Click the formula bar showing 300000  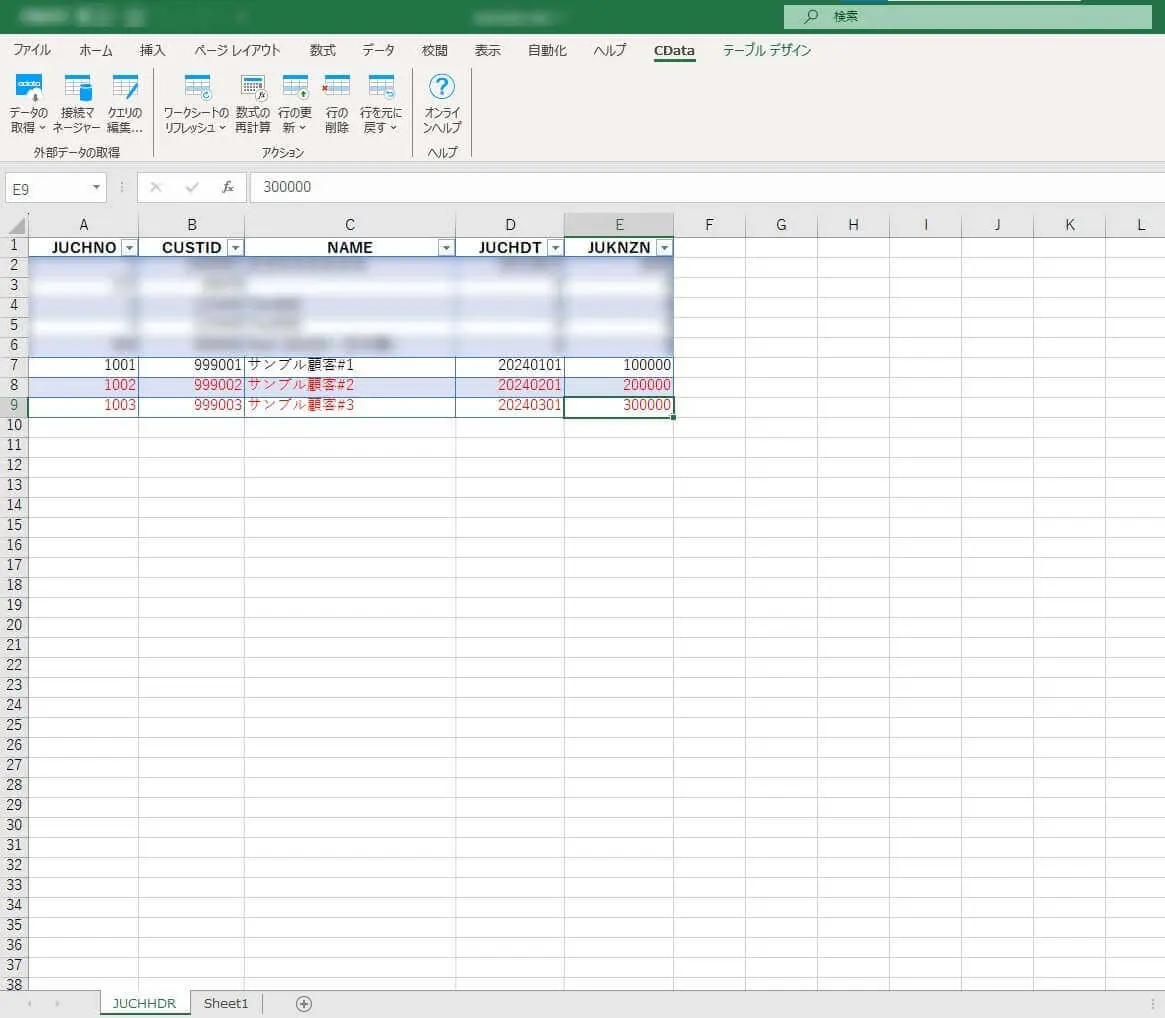click(706, 187)
